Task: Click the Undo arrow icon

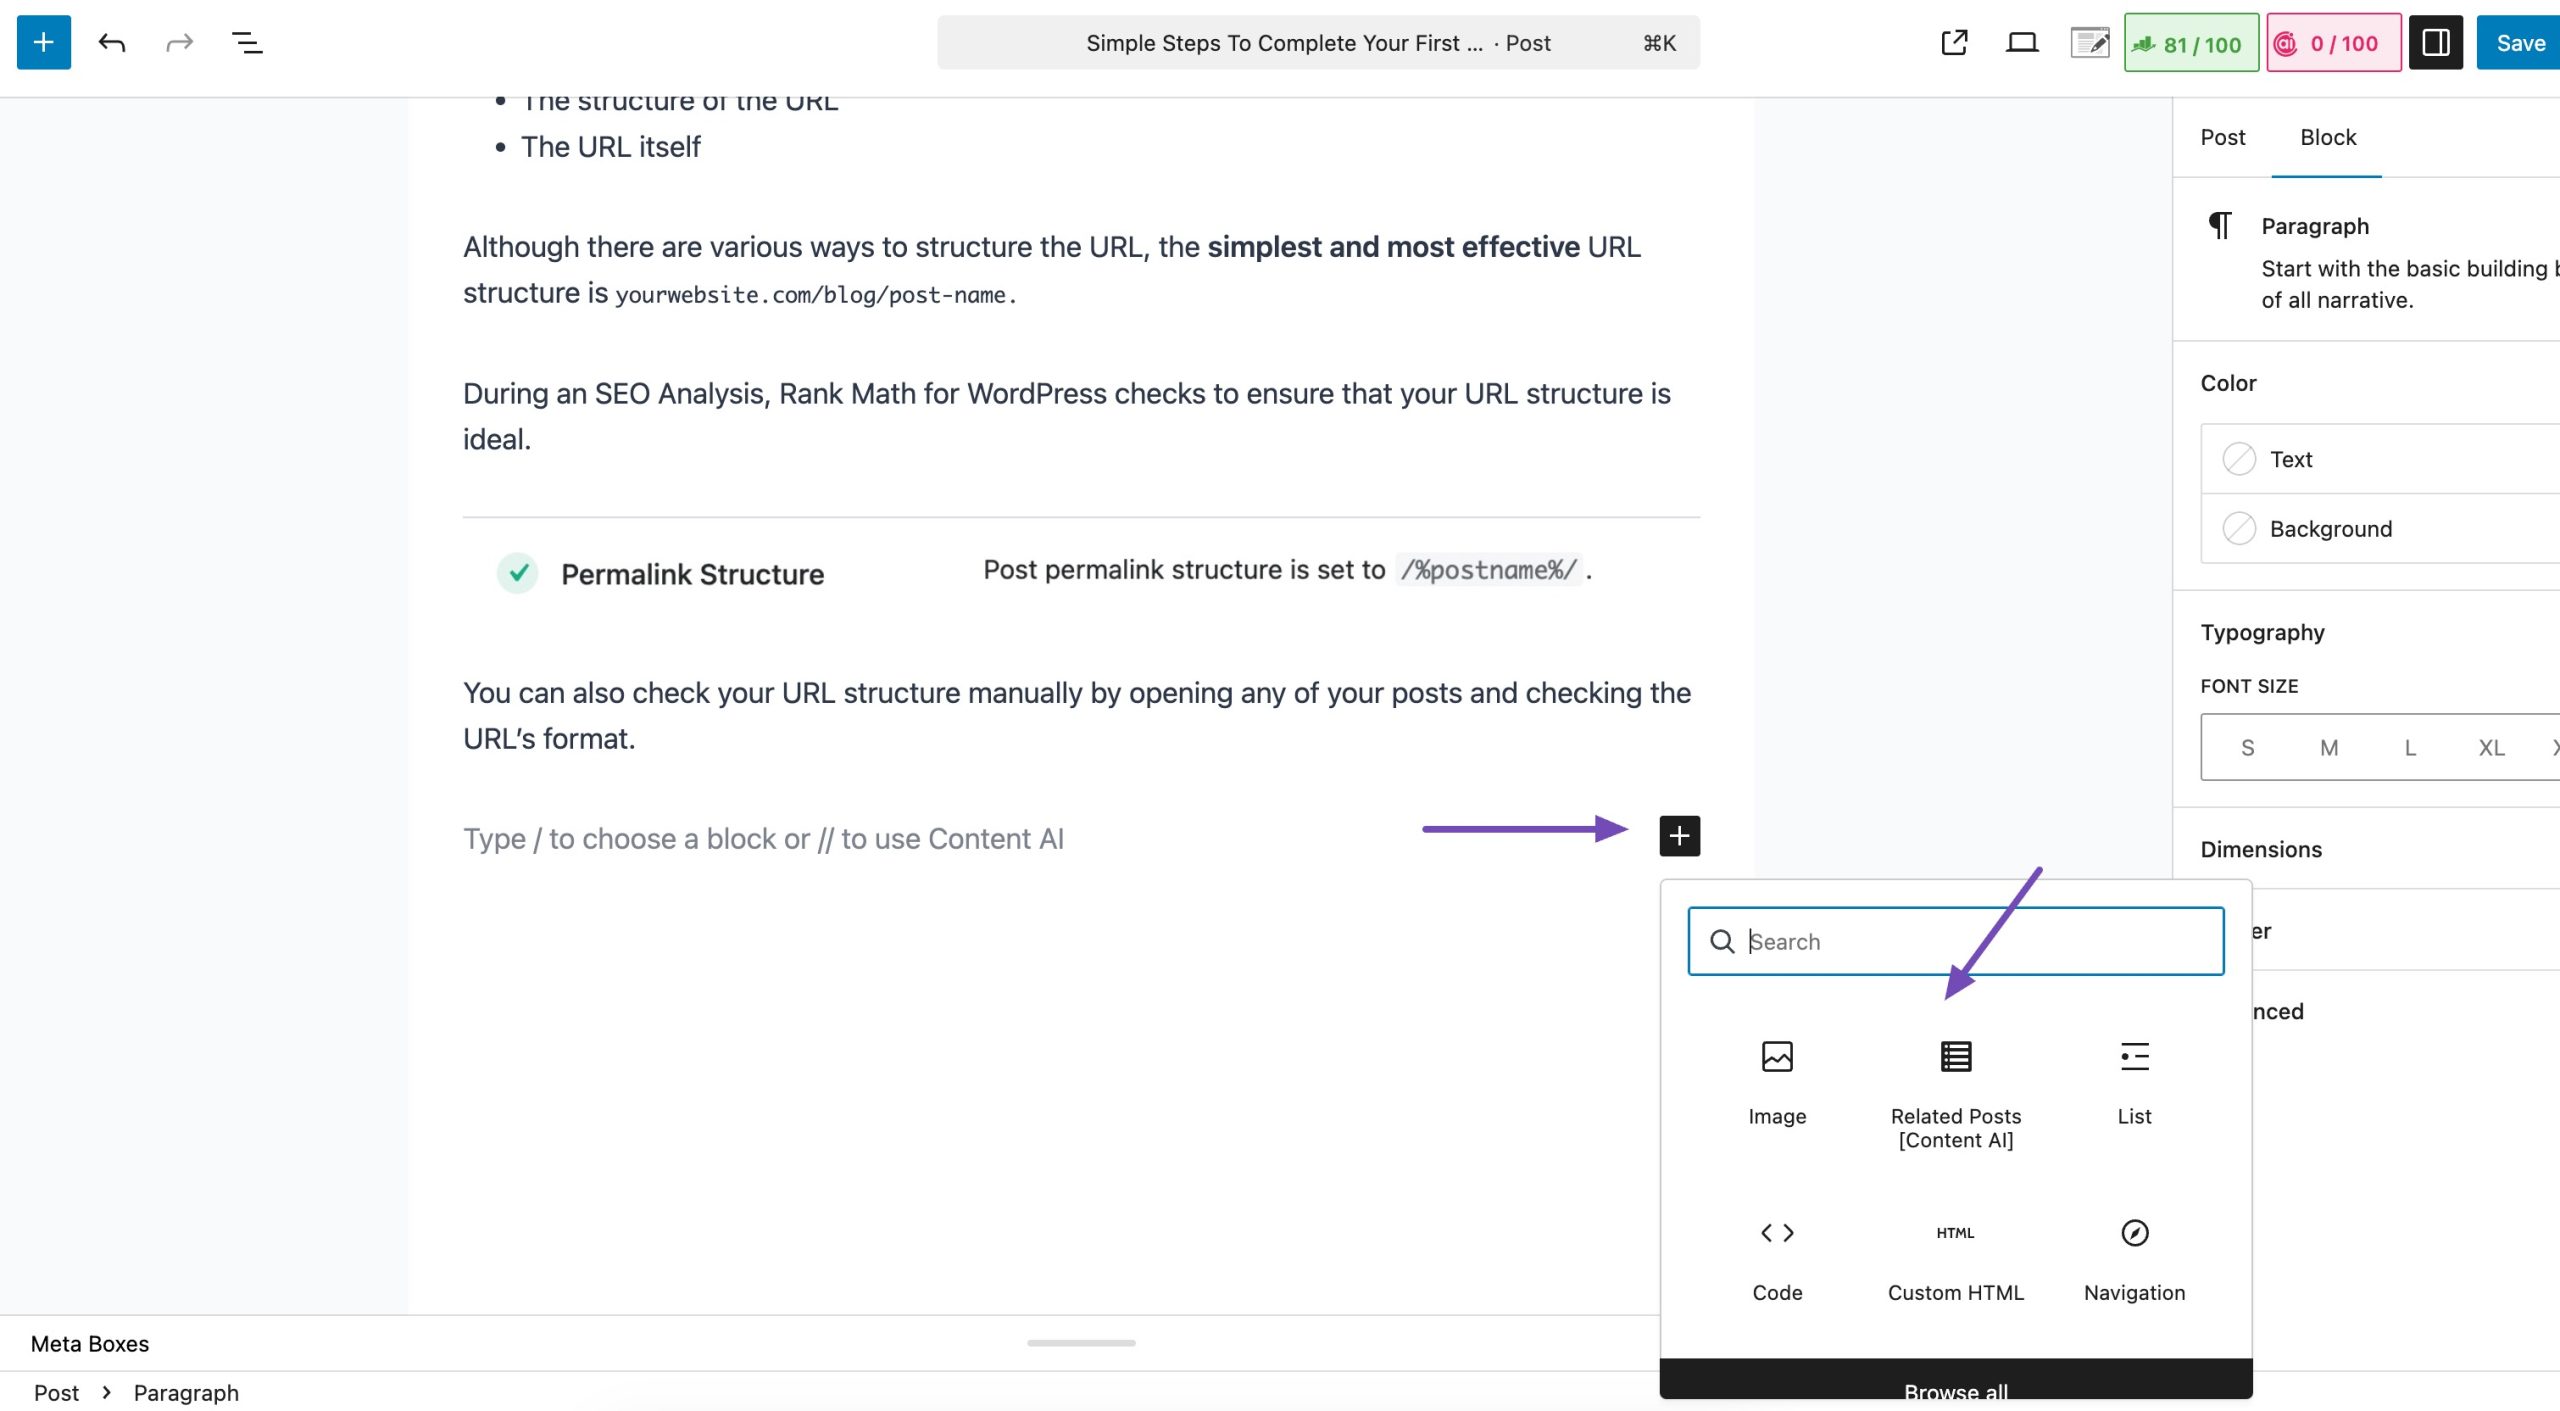Action: (111, 43)
